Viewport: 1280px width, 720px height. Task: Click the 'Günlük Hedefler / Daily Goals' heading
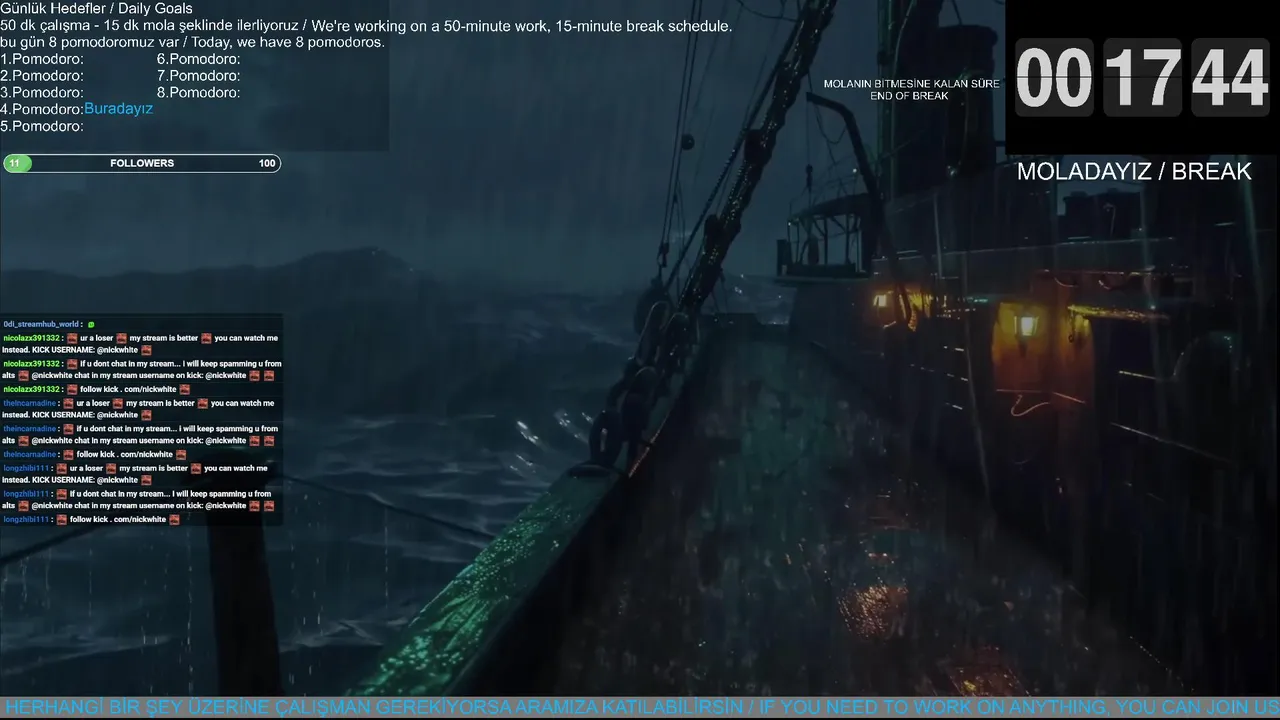pos(96,8)
